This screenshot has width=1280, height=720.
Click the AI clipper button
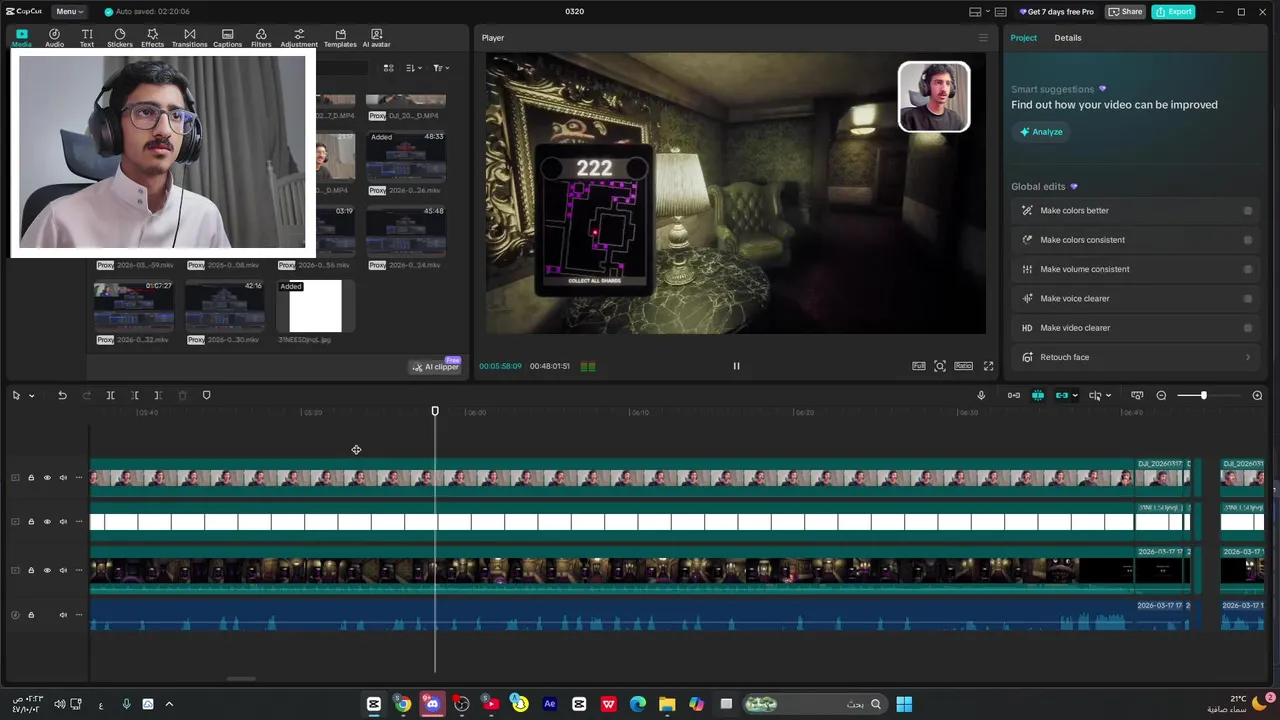(x=436, y=367)
